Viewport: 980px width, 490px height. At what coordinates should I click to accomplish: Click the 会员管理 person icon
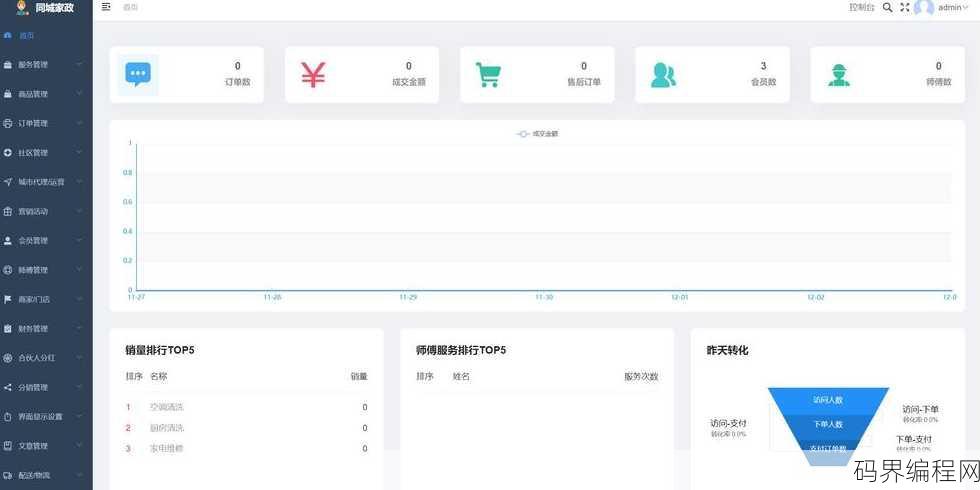pos(8,241)
